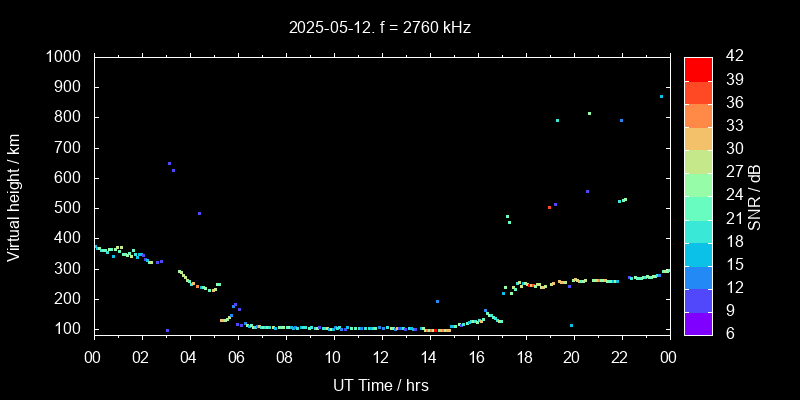The height and width of the screenshot is (400, 800).
Task: Click the isolated point at 14 hours, 190 km
Action: coord(437,301)
